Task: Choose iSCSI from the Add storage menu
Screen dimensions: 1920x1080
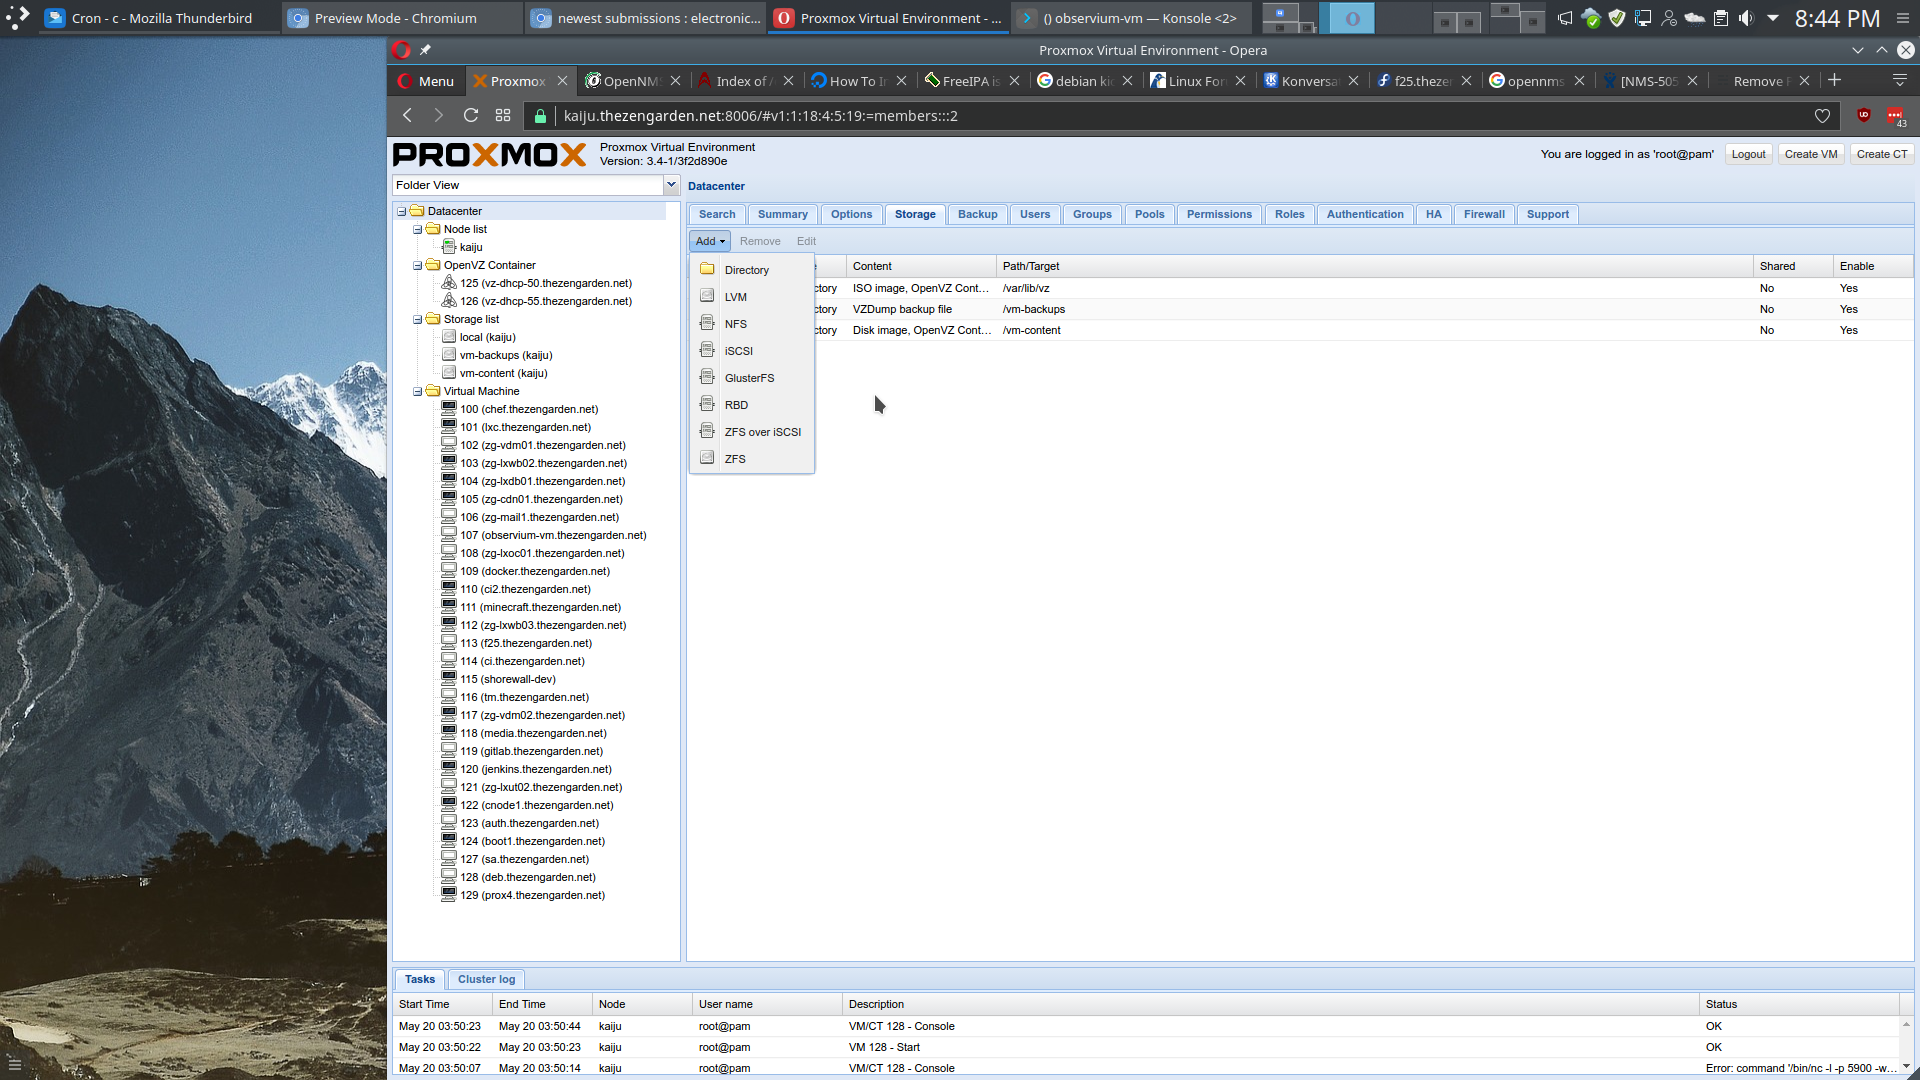Action: pyautogui.click(x=751, y=351)
